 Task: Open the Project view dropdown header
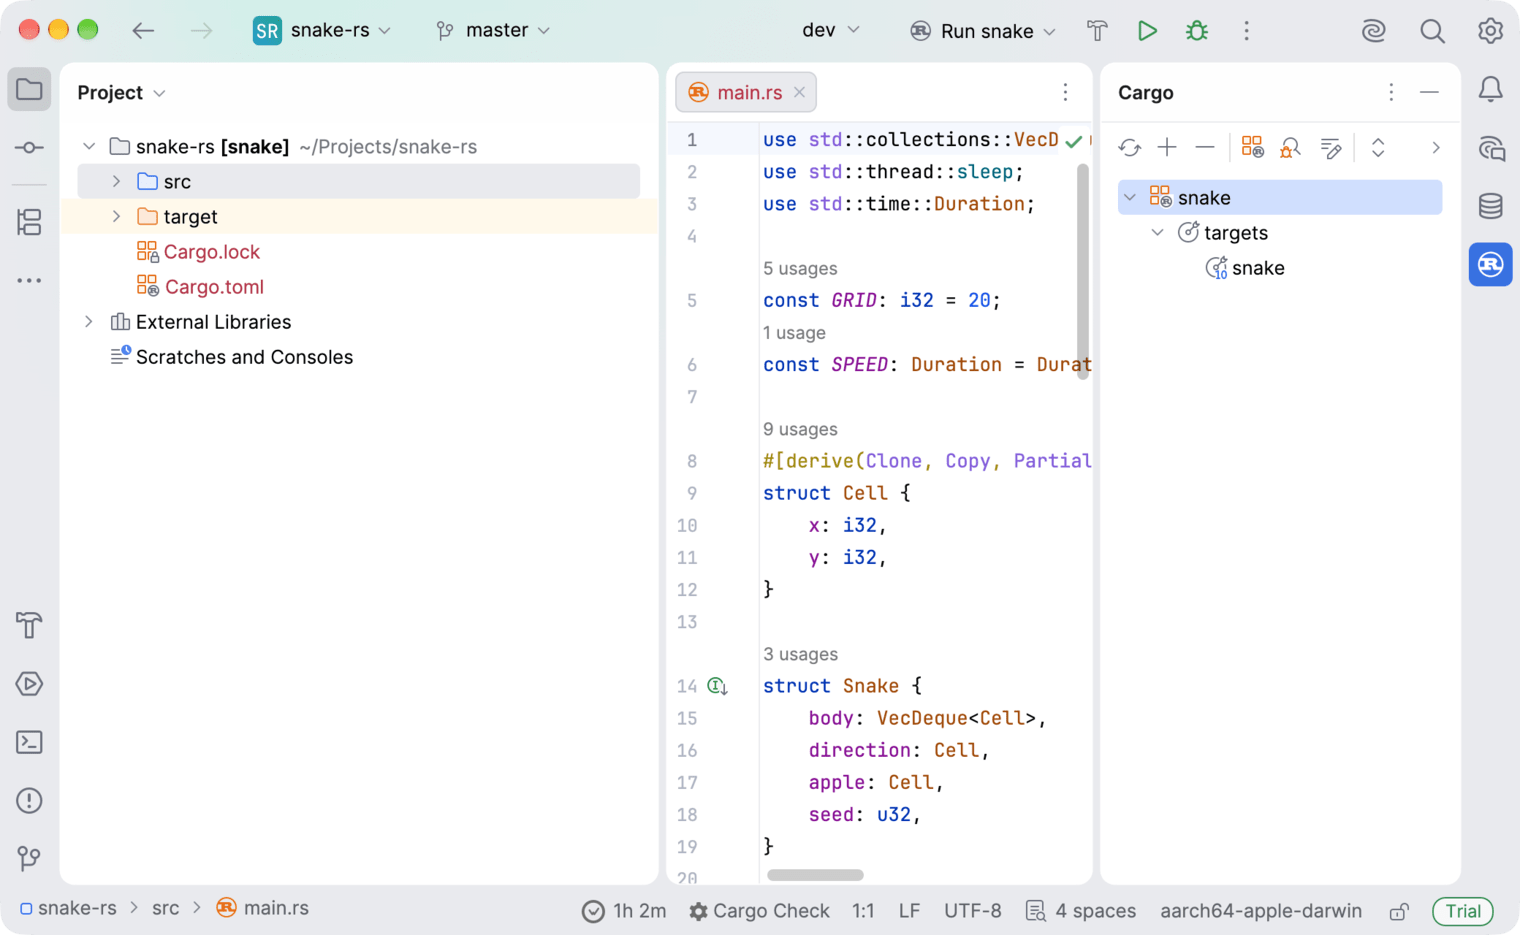(x=121, y=93)
